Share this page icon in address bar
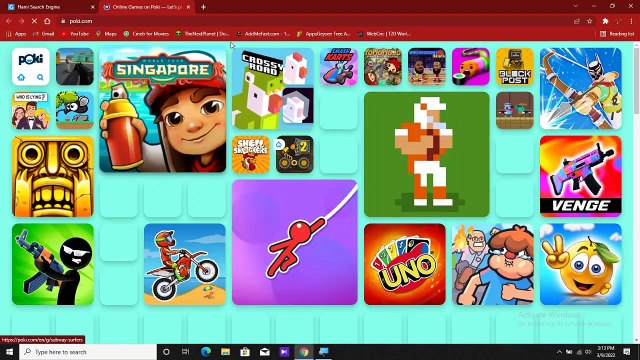Viewport: 640px width, 360px height. (577, 21)
